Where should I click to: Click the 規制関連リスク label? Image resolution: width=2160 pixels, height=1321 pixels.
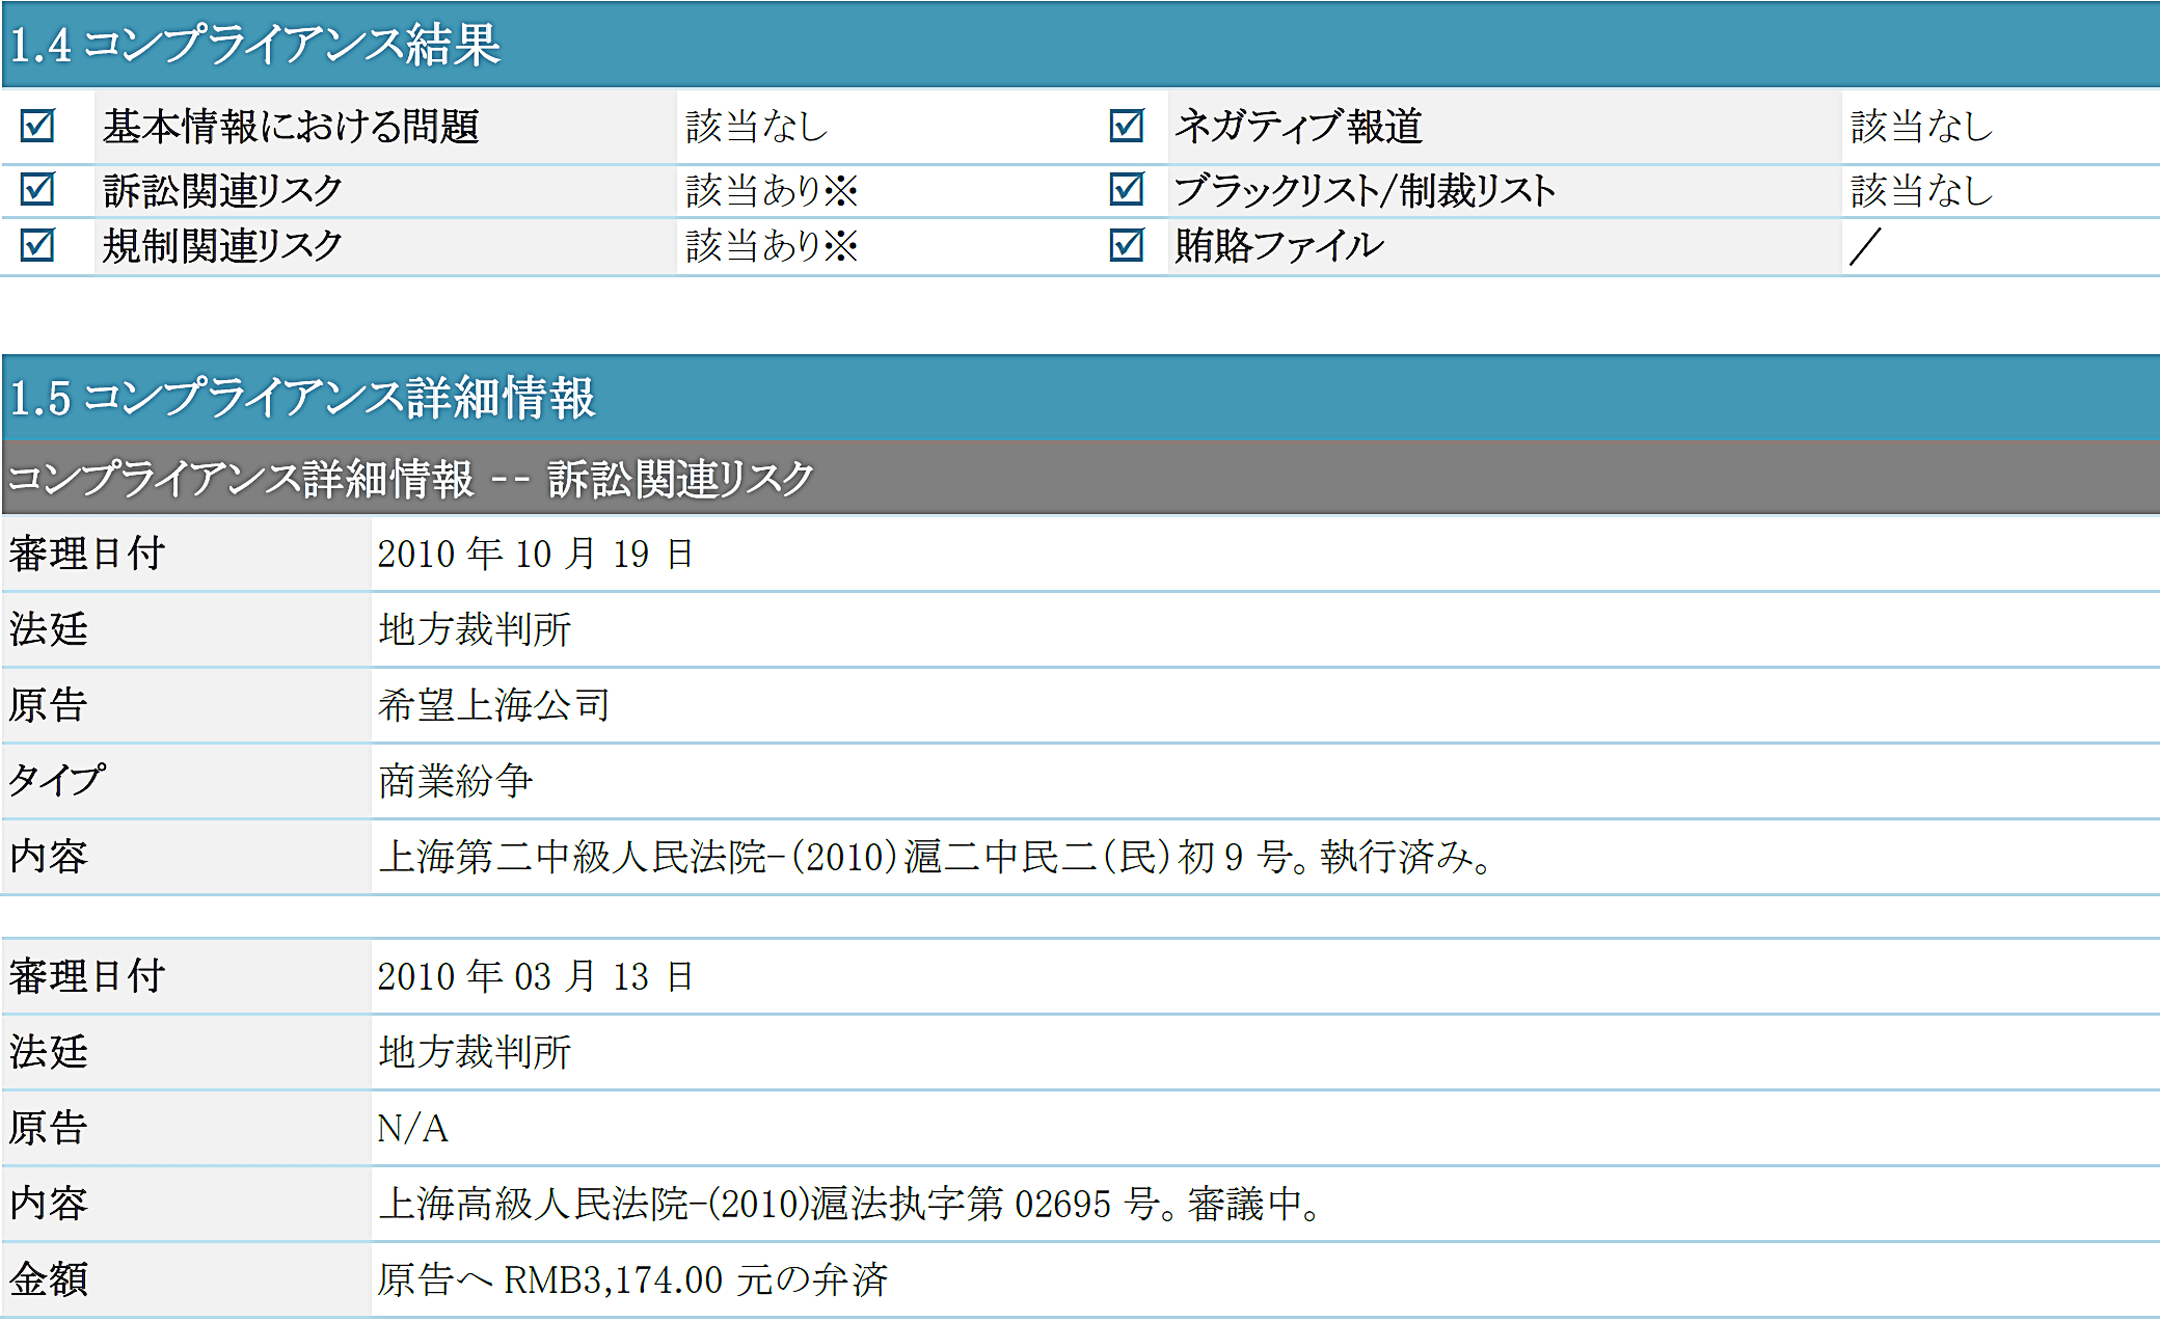223,246
